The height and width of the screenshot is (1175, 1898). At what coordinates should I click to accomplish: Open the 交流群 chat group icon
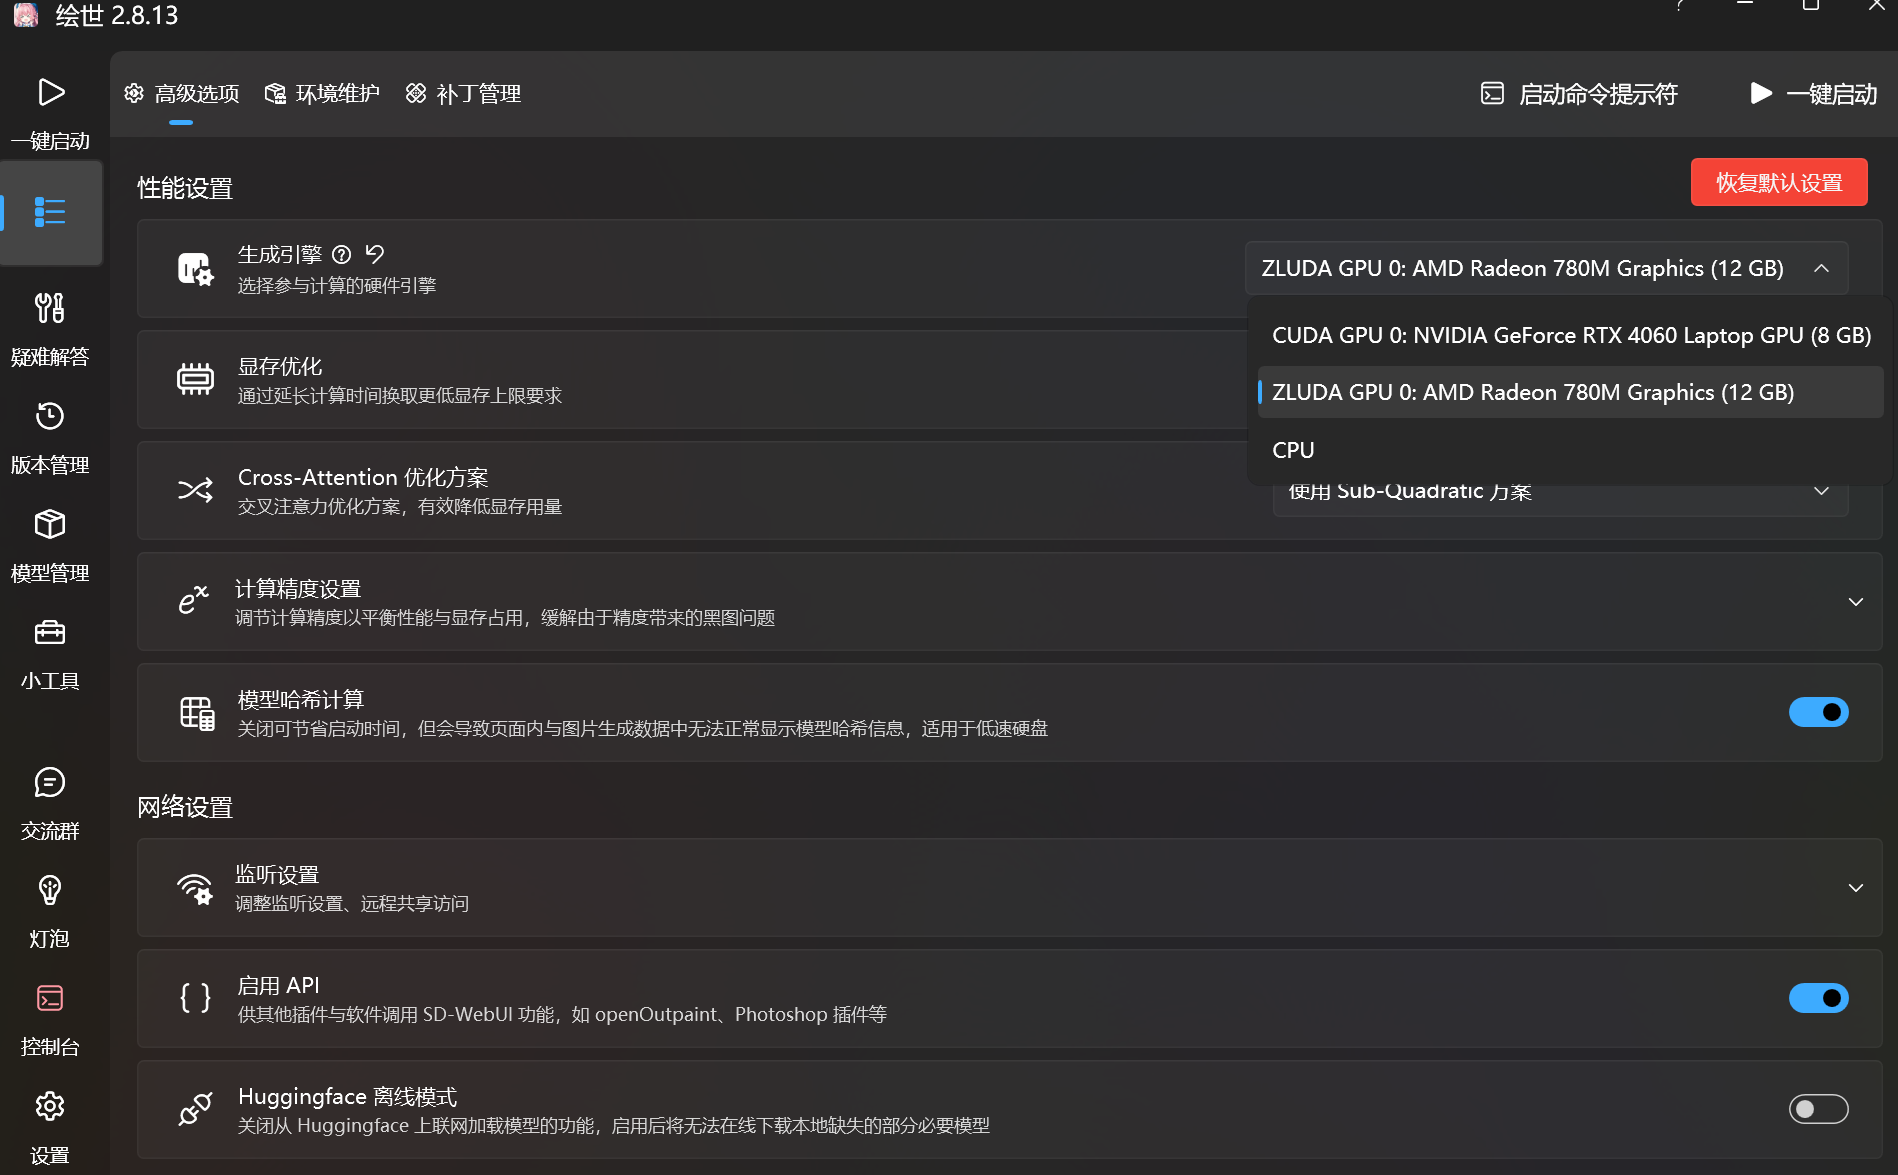point(50,782)
